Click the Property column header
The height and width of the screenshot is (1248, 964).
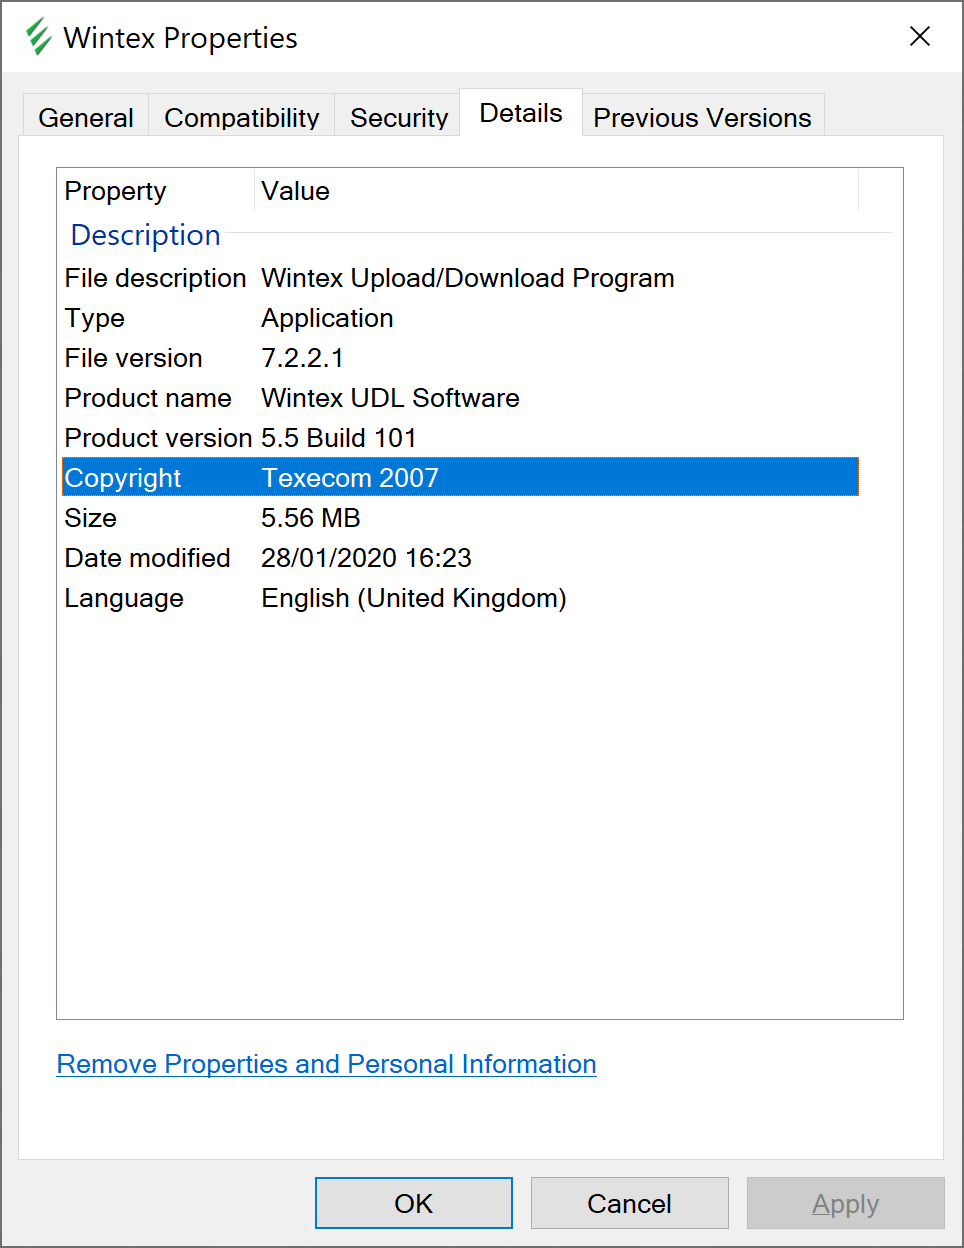[x=155, y=191]
